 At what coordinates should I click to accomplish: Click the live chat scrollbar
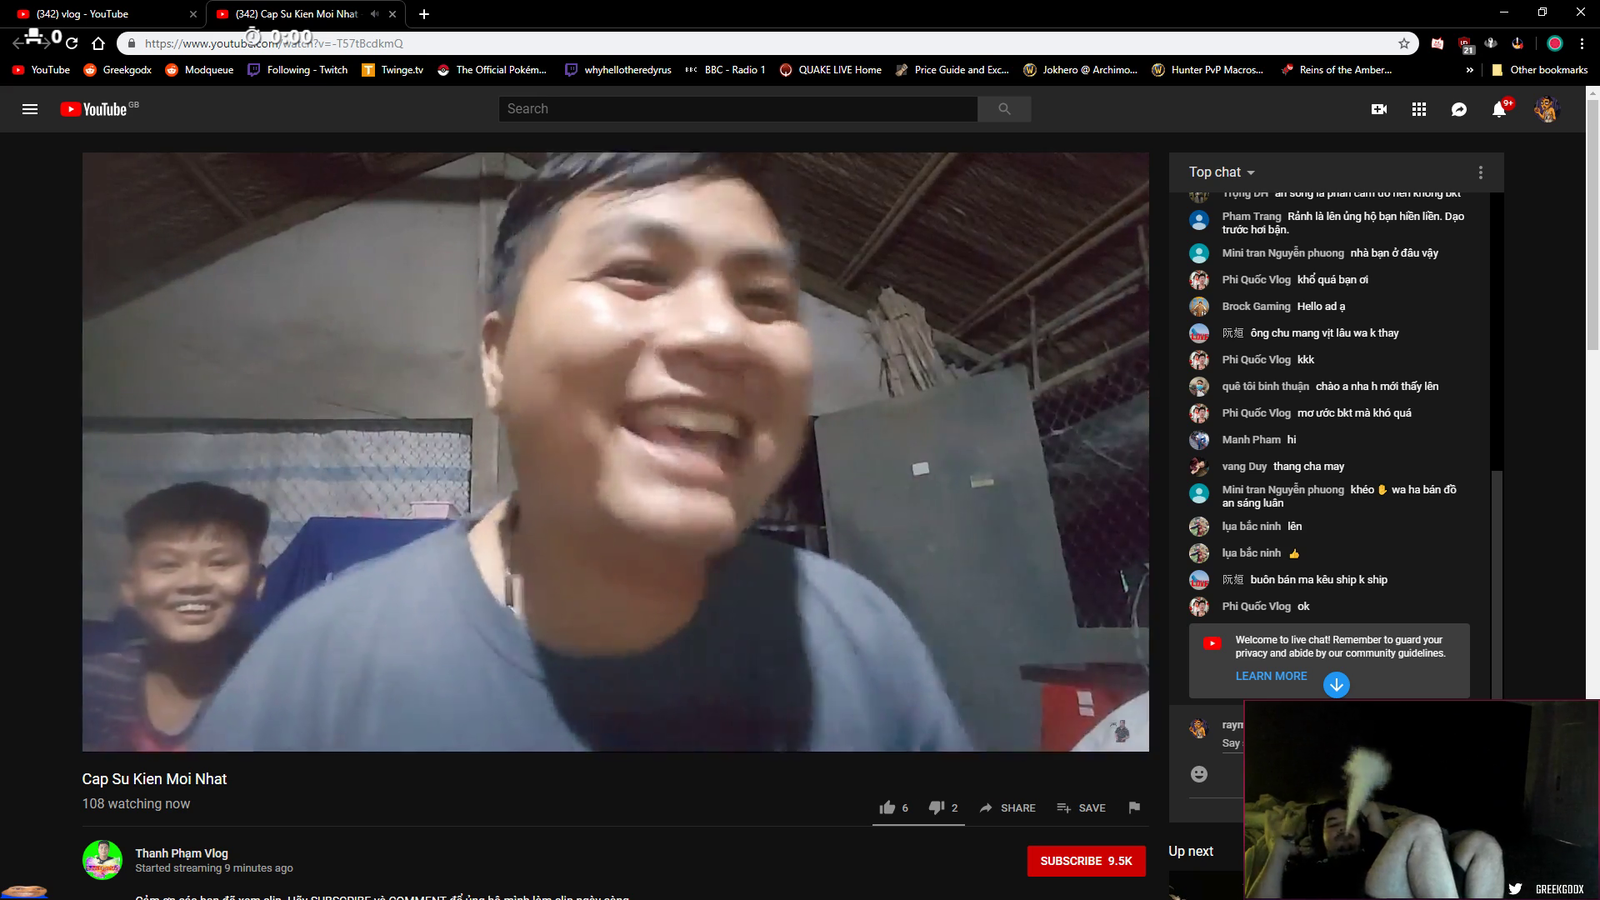point(1496,584)
